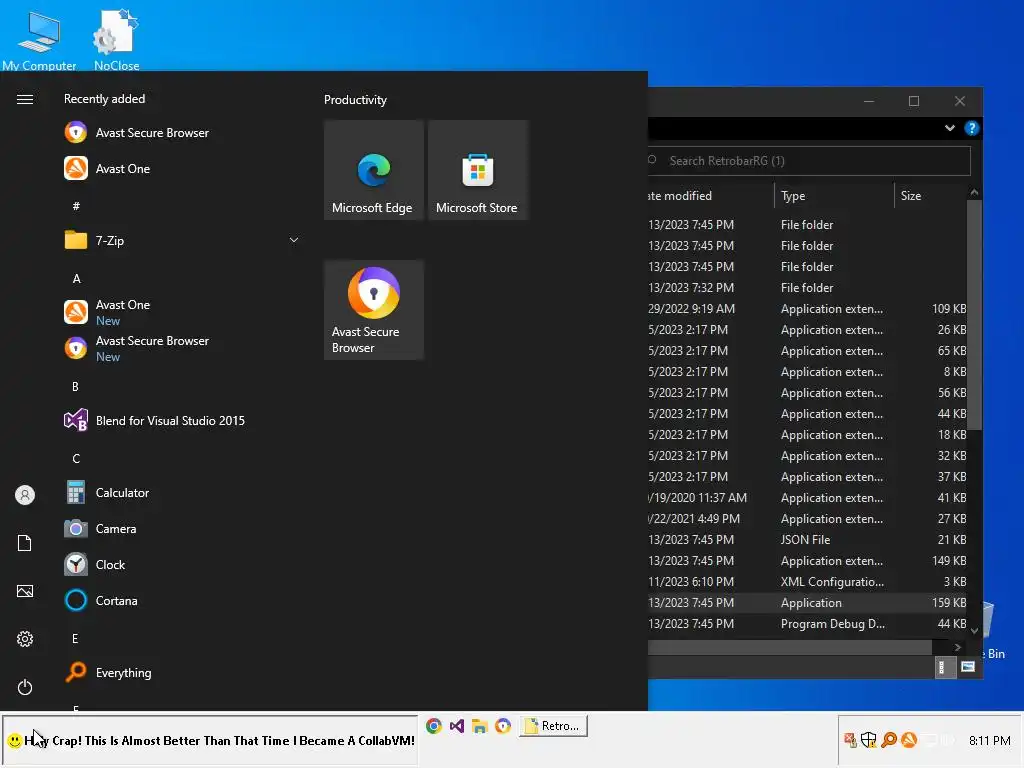
Task: Select the XML Configuration file row
Action: pyautogui.click(x=807, y=581)
